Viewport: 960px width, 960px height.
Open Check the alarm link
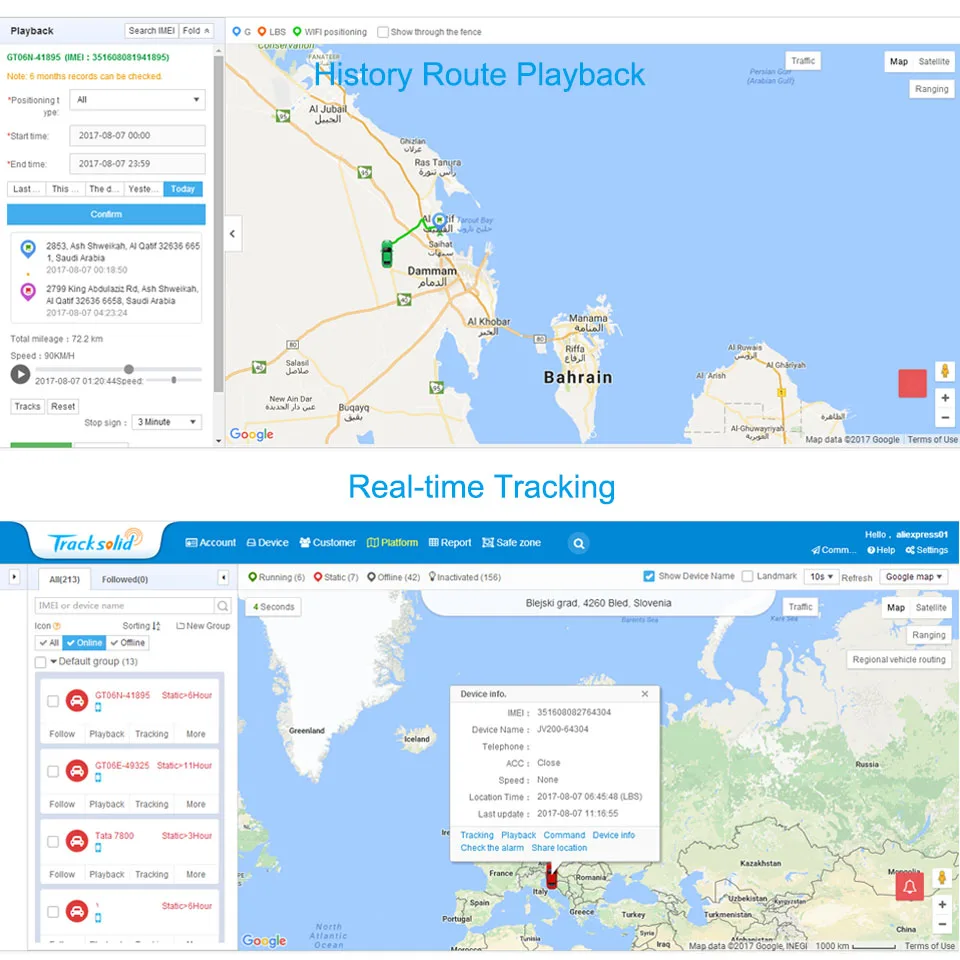point(492,848)
